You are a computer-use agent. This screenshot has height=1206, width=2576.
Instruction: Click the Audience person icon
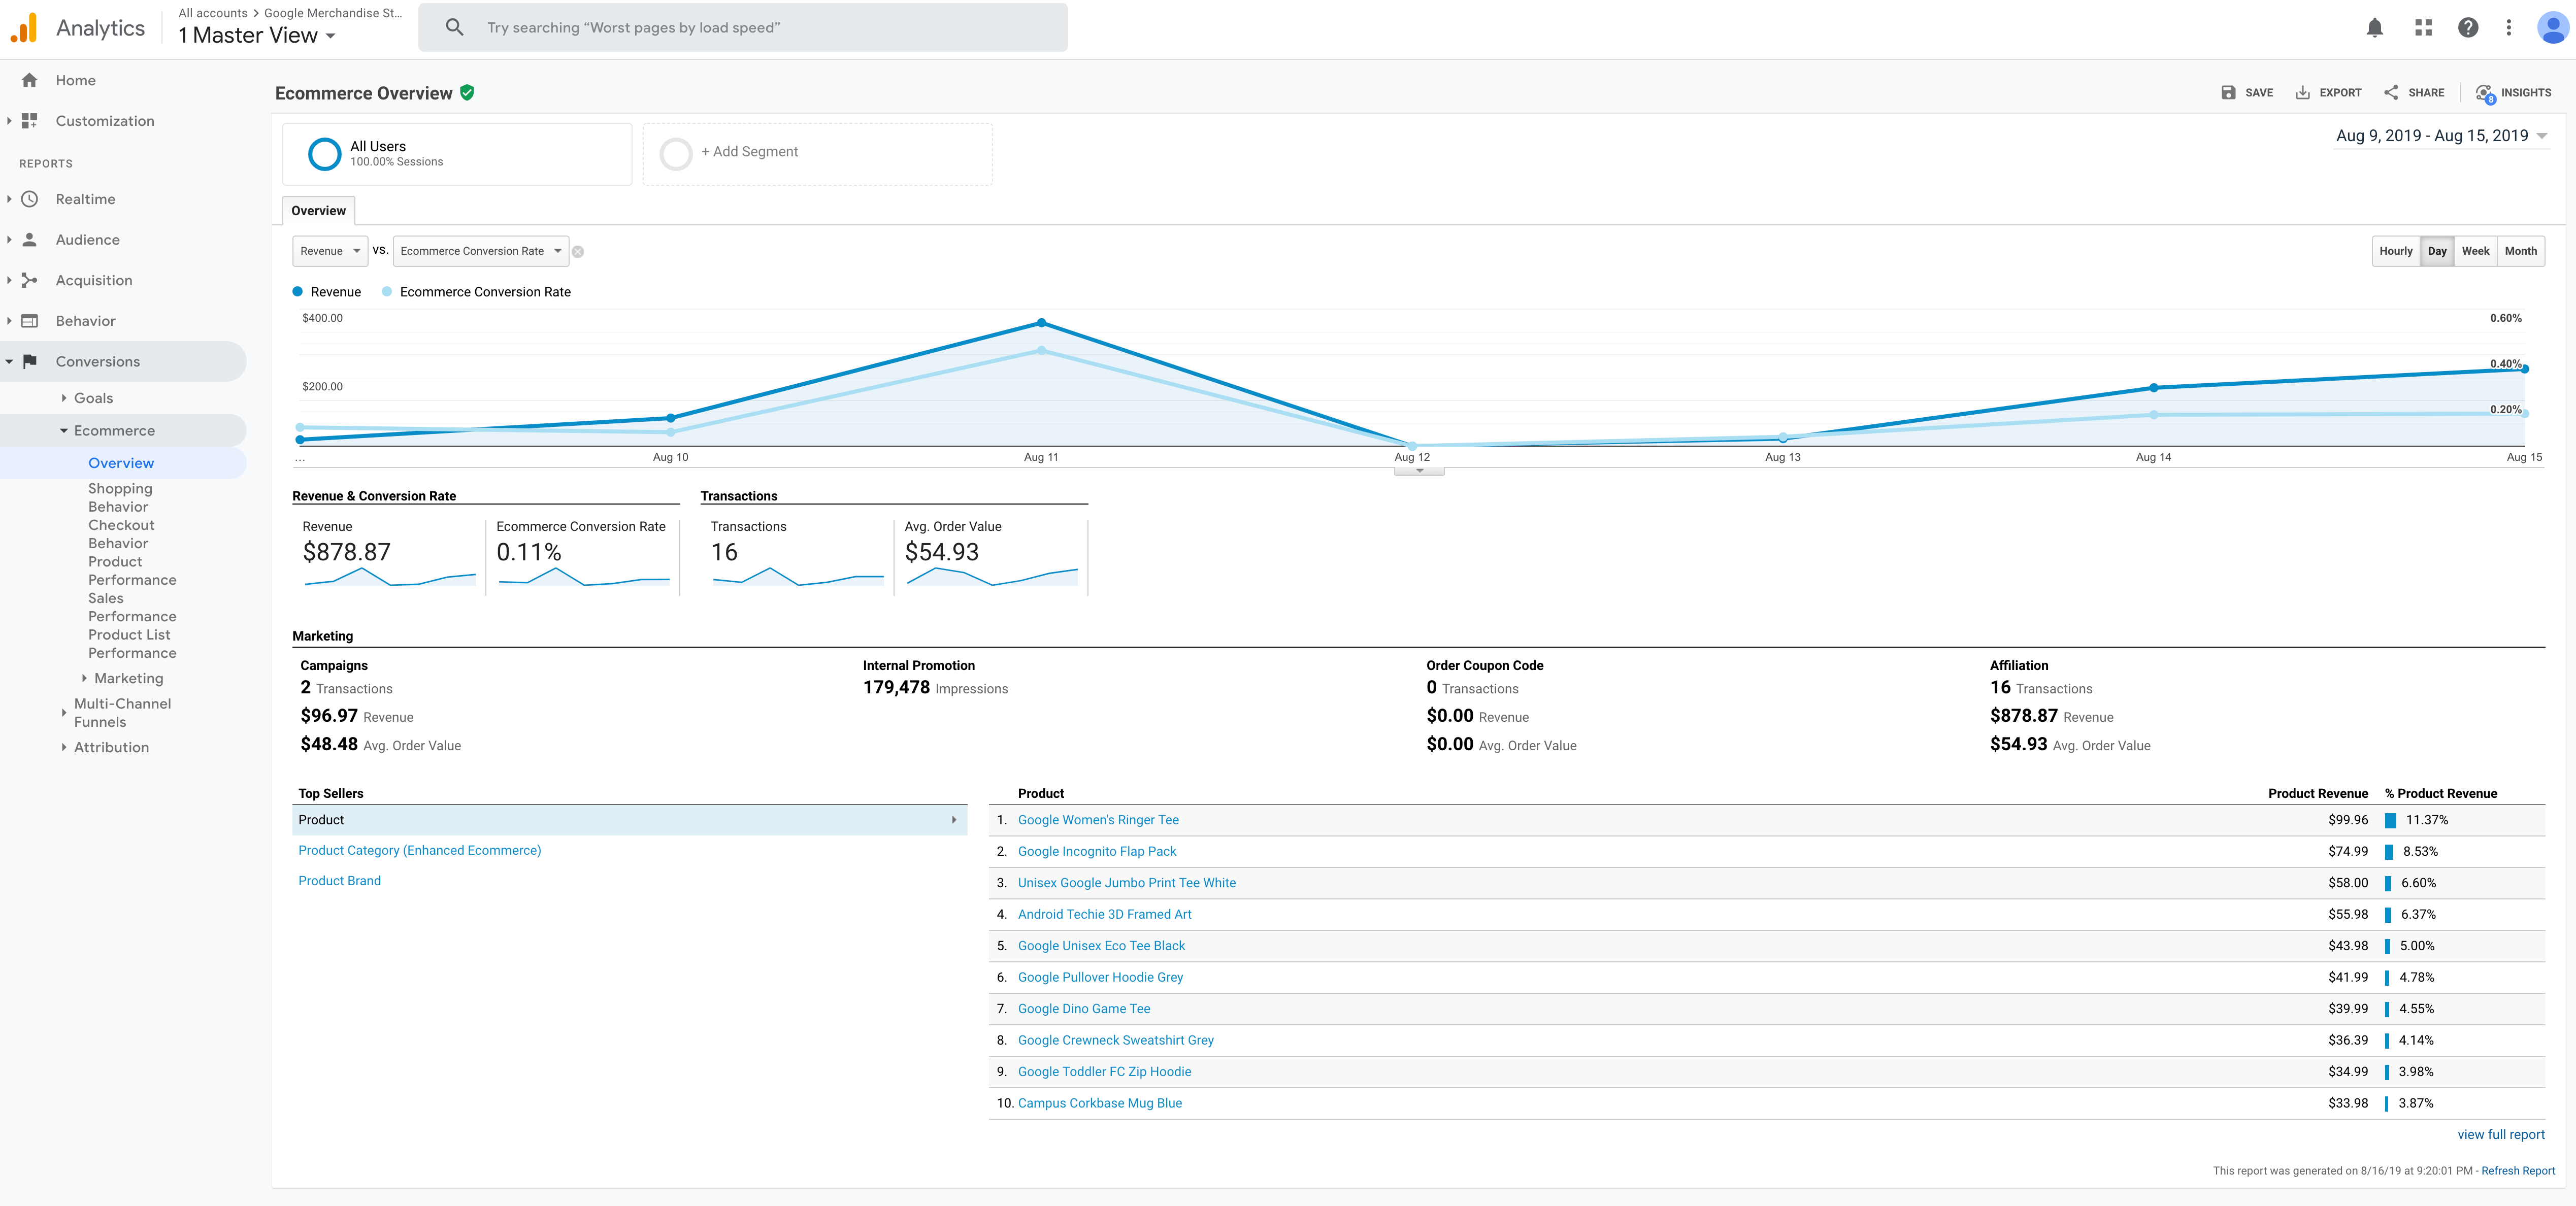click(x=30, y=240)
